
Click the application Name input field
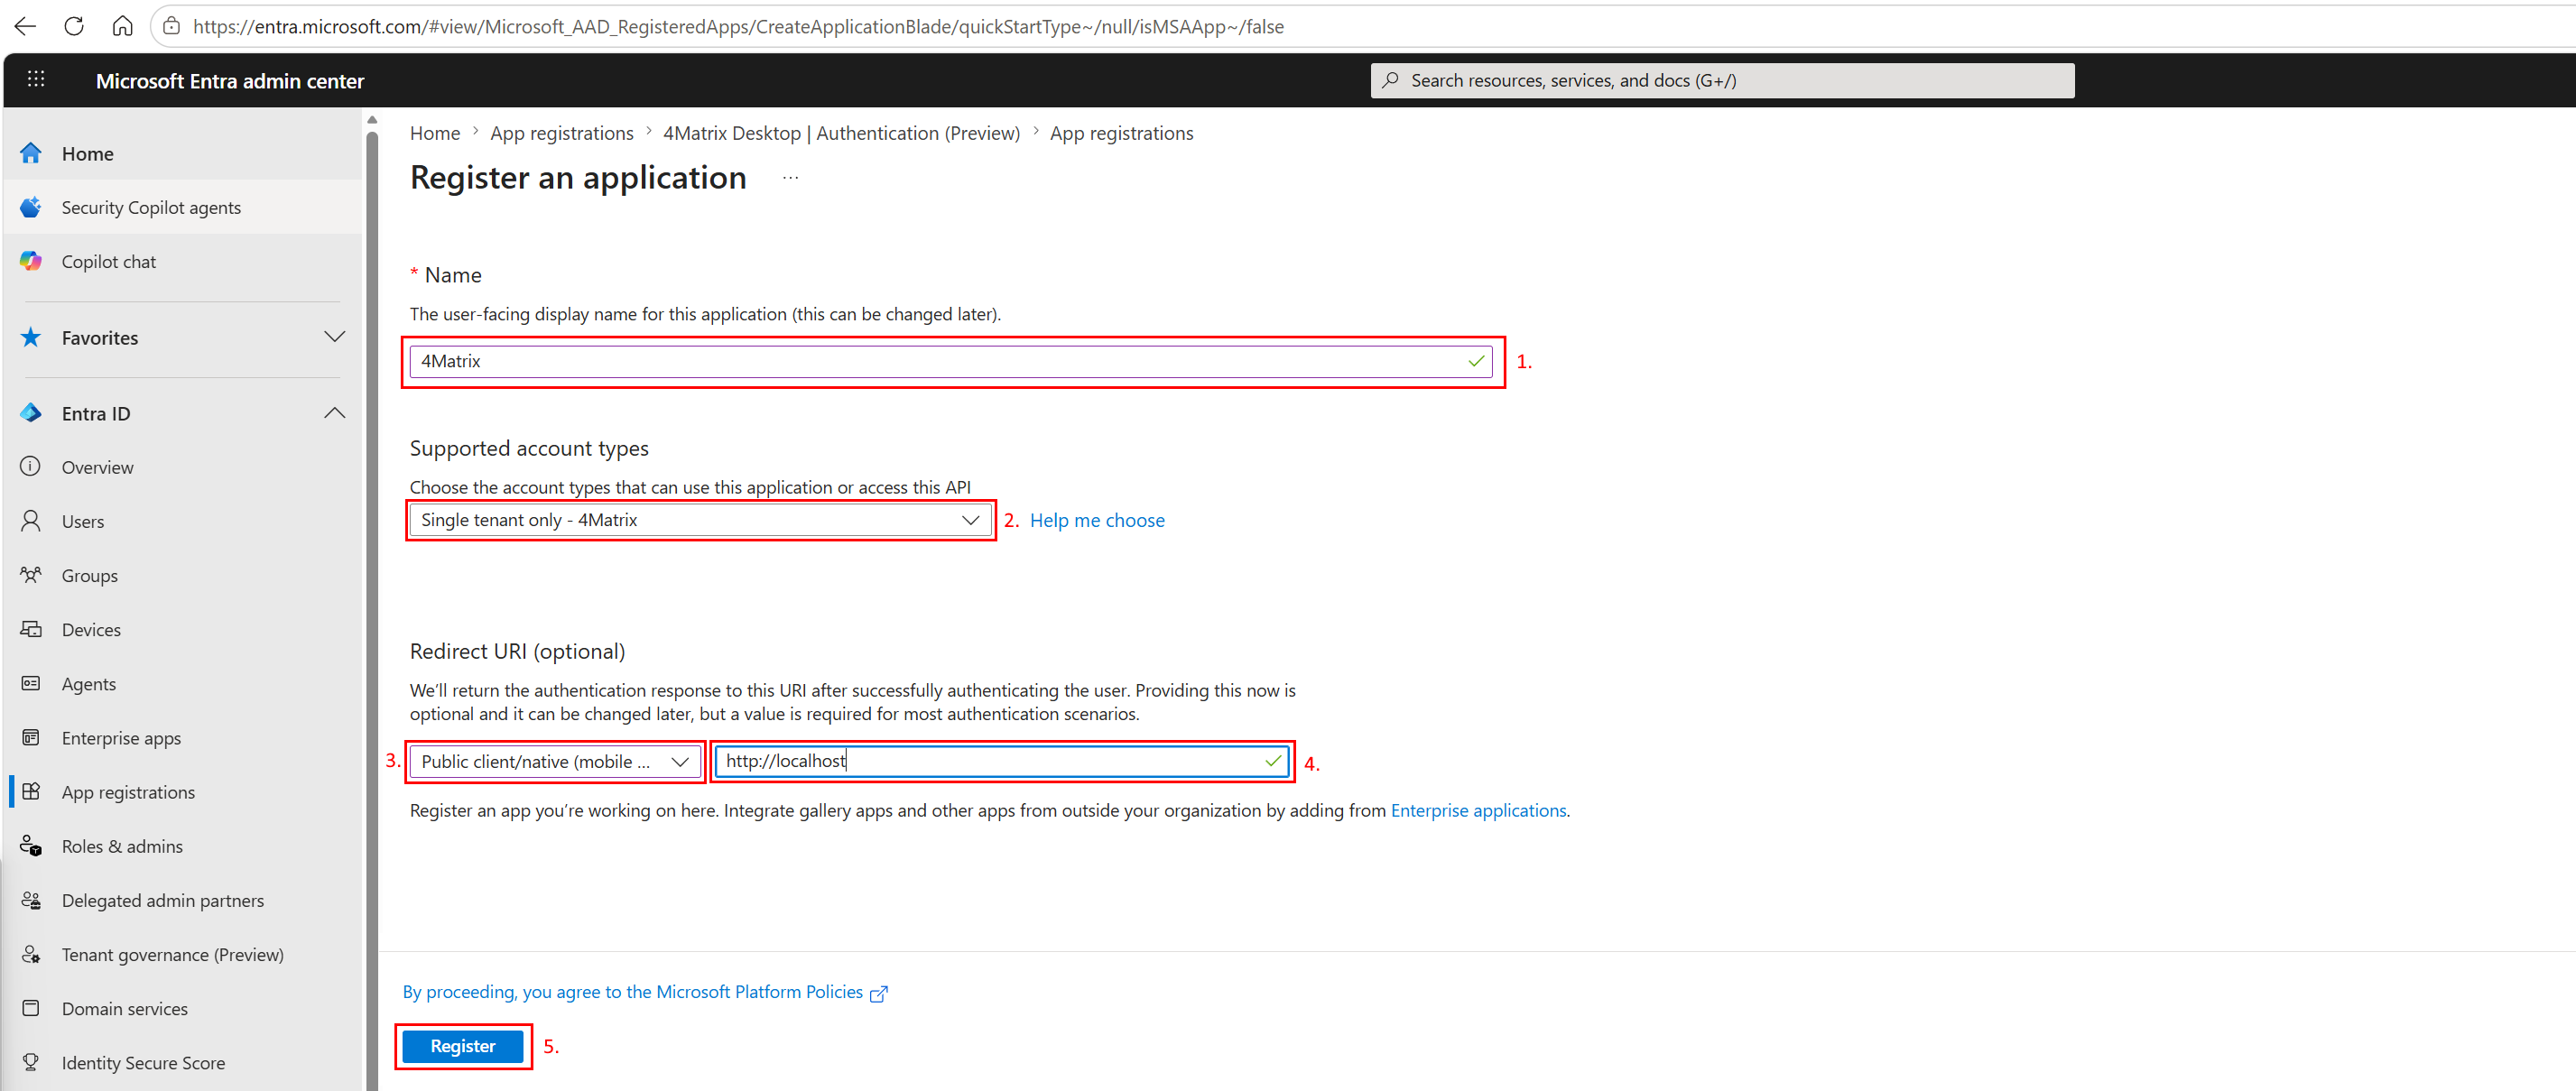[951, 361]
